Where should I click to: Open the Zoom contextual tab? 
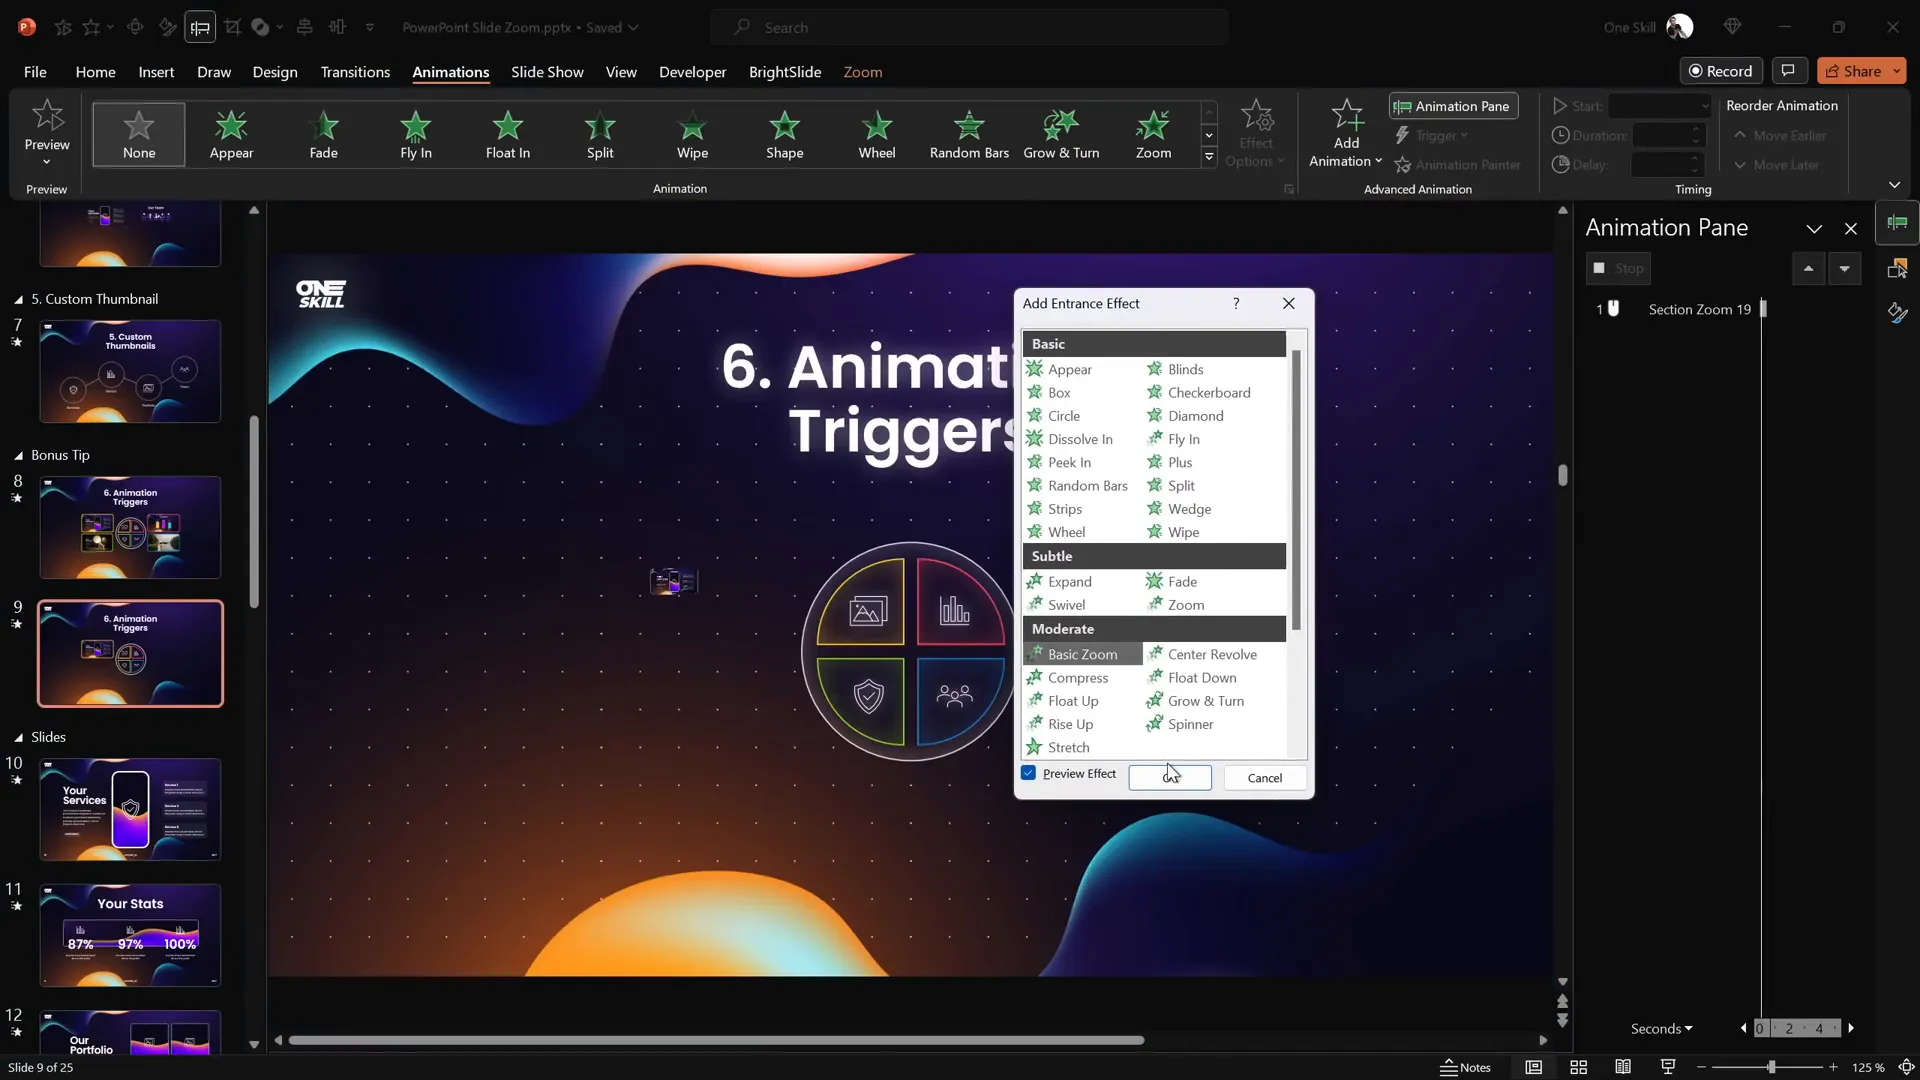pos(862,72)
